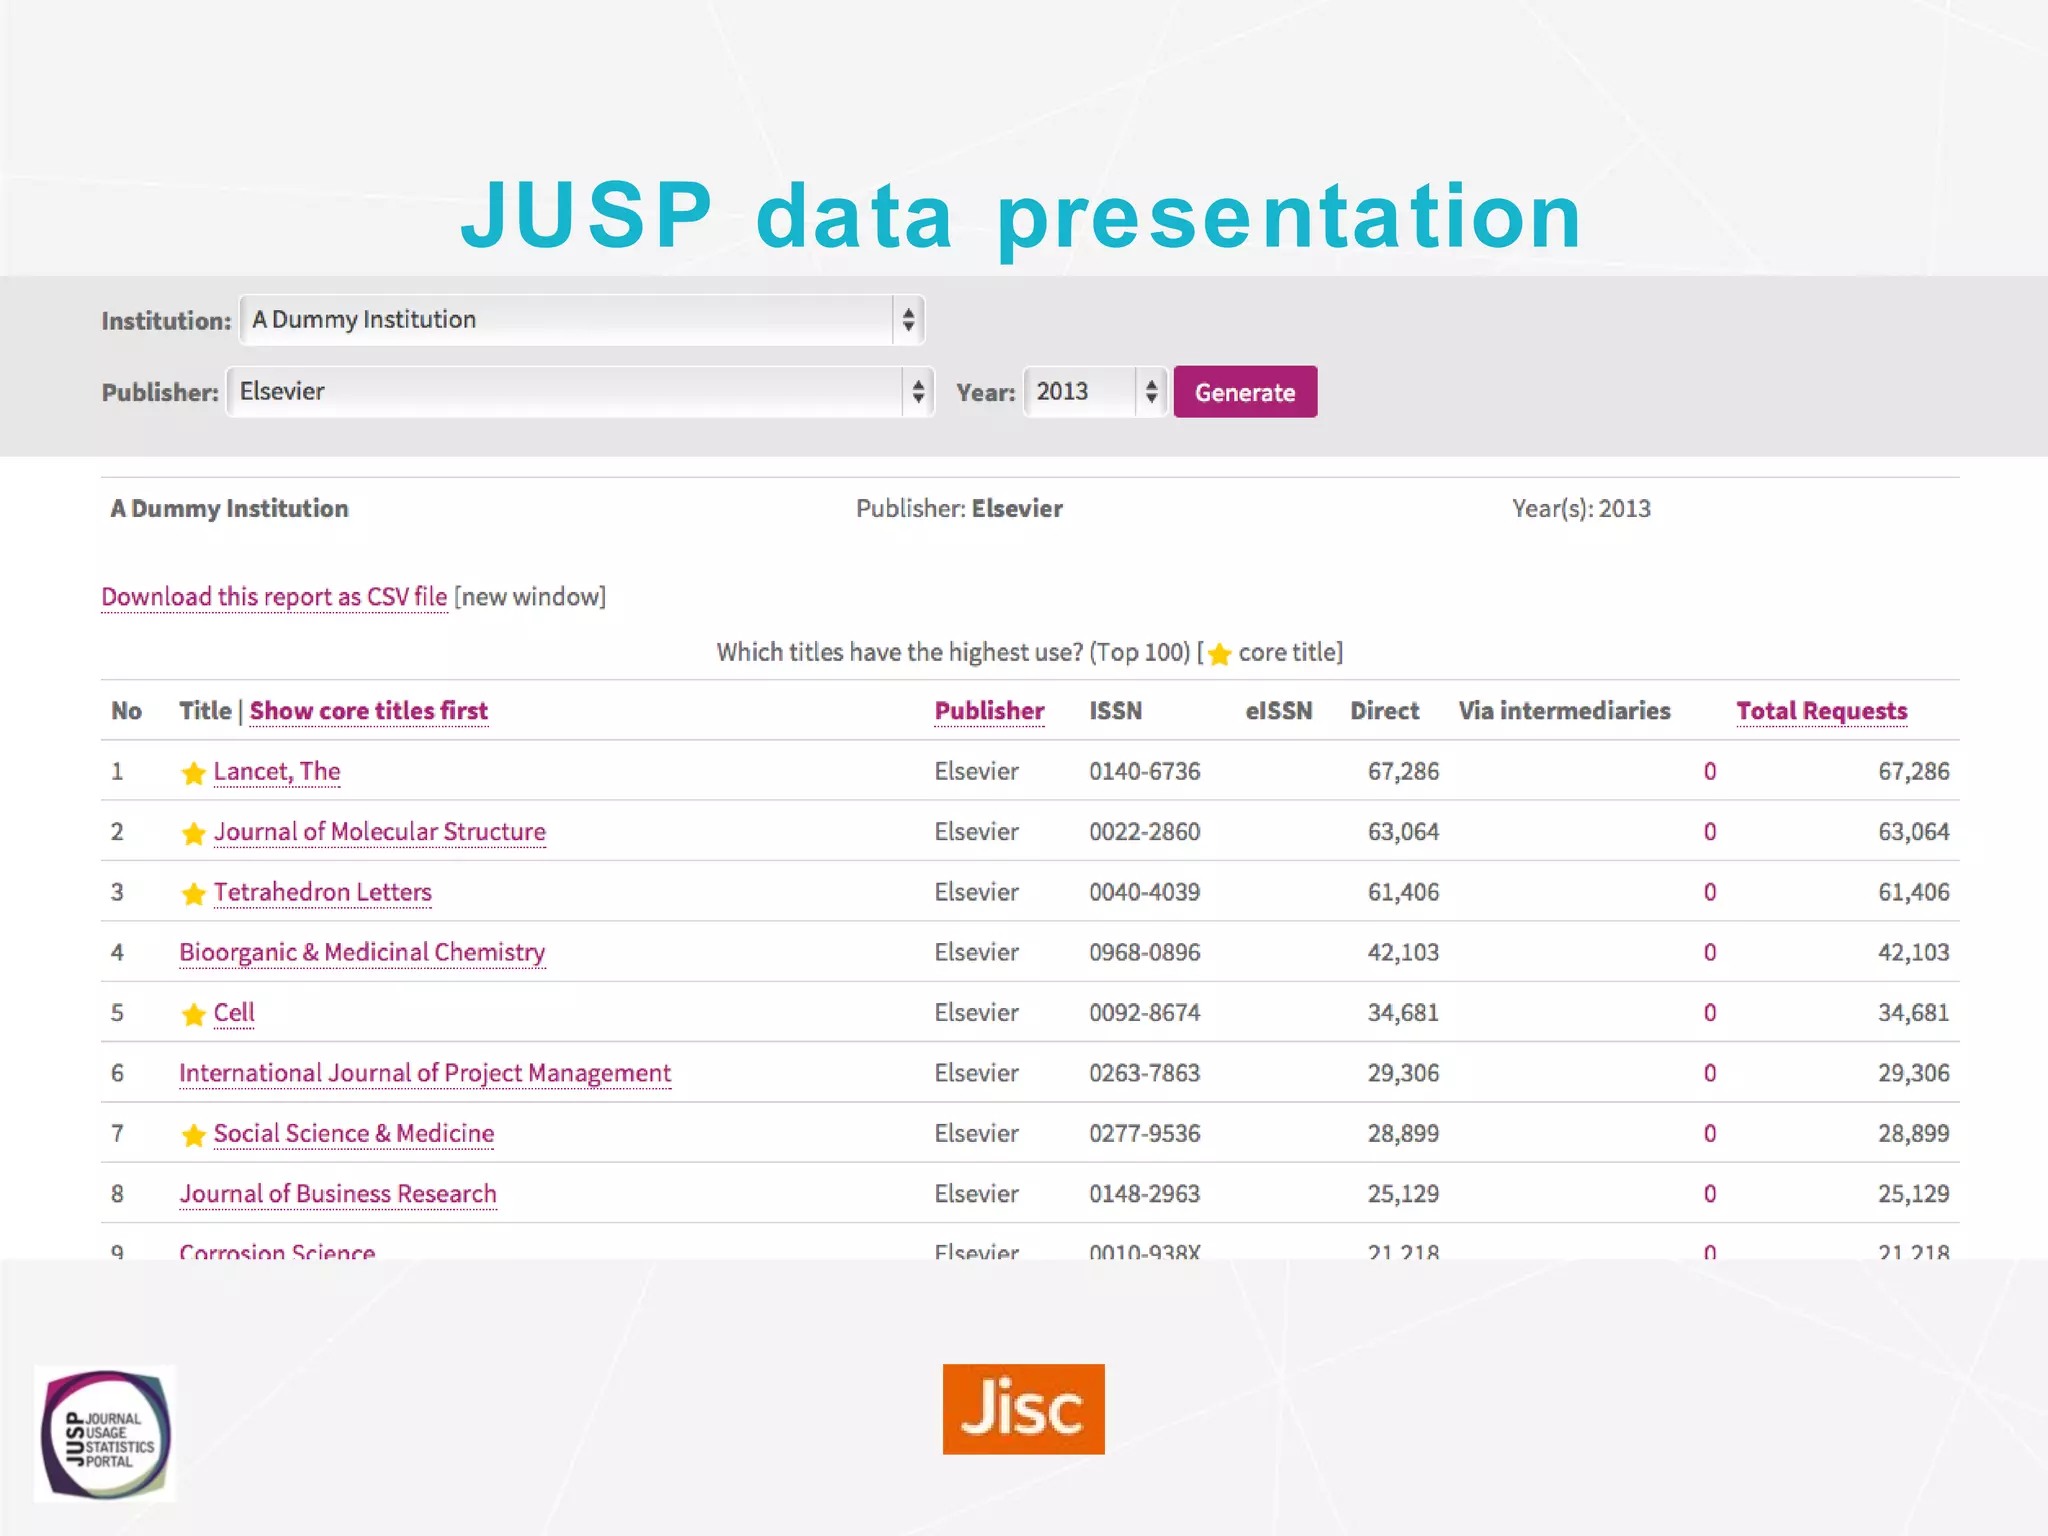The height and width of the screenshot is (1536, 2048).
Task: Download this report as CSV file
Action: tap(274, 597)
